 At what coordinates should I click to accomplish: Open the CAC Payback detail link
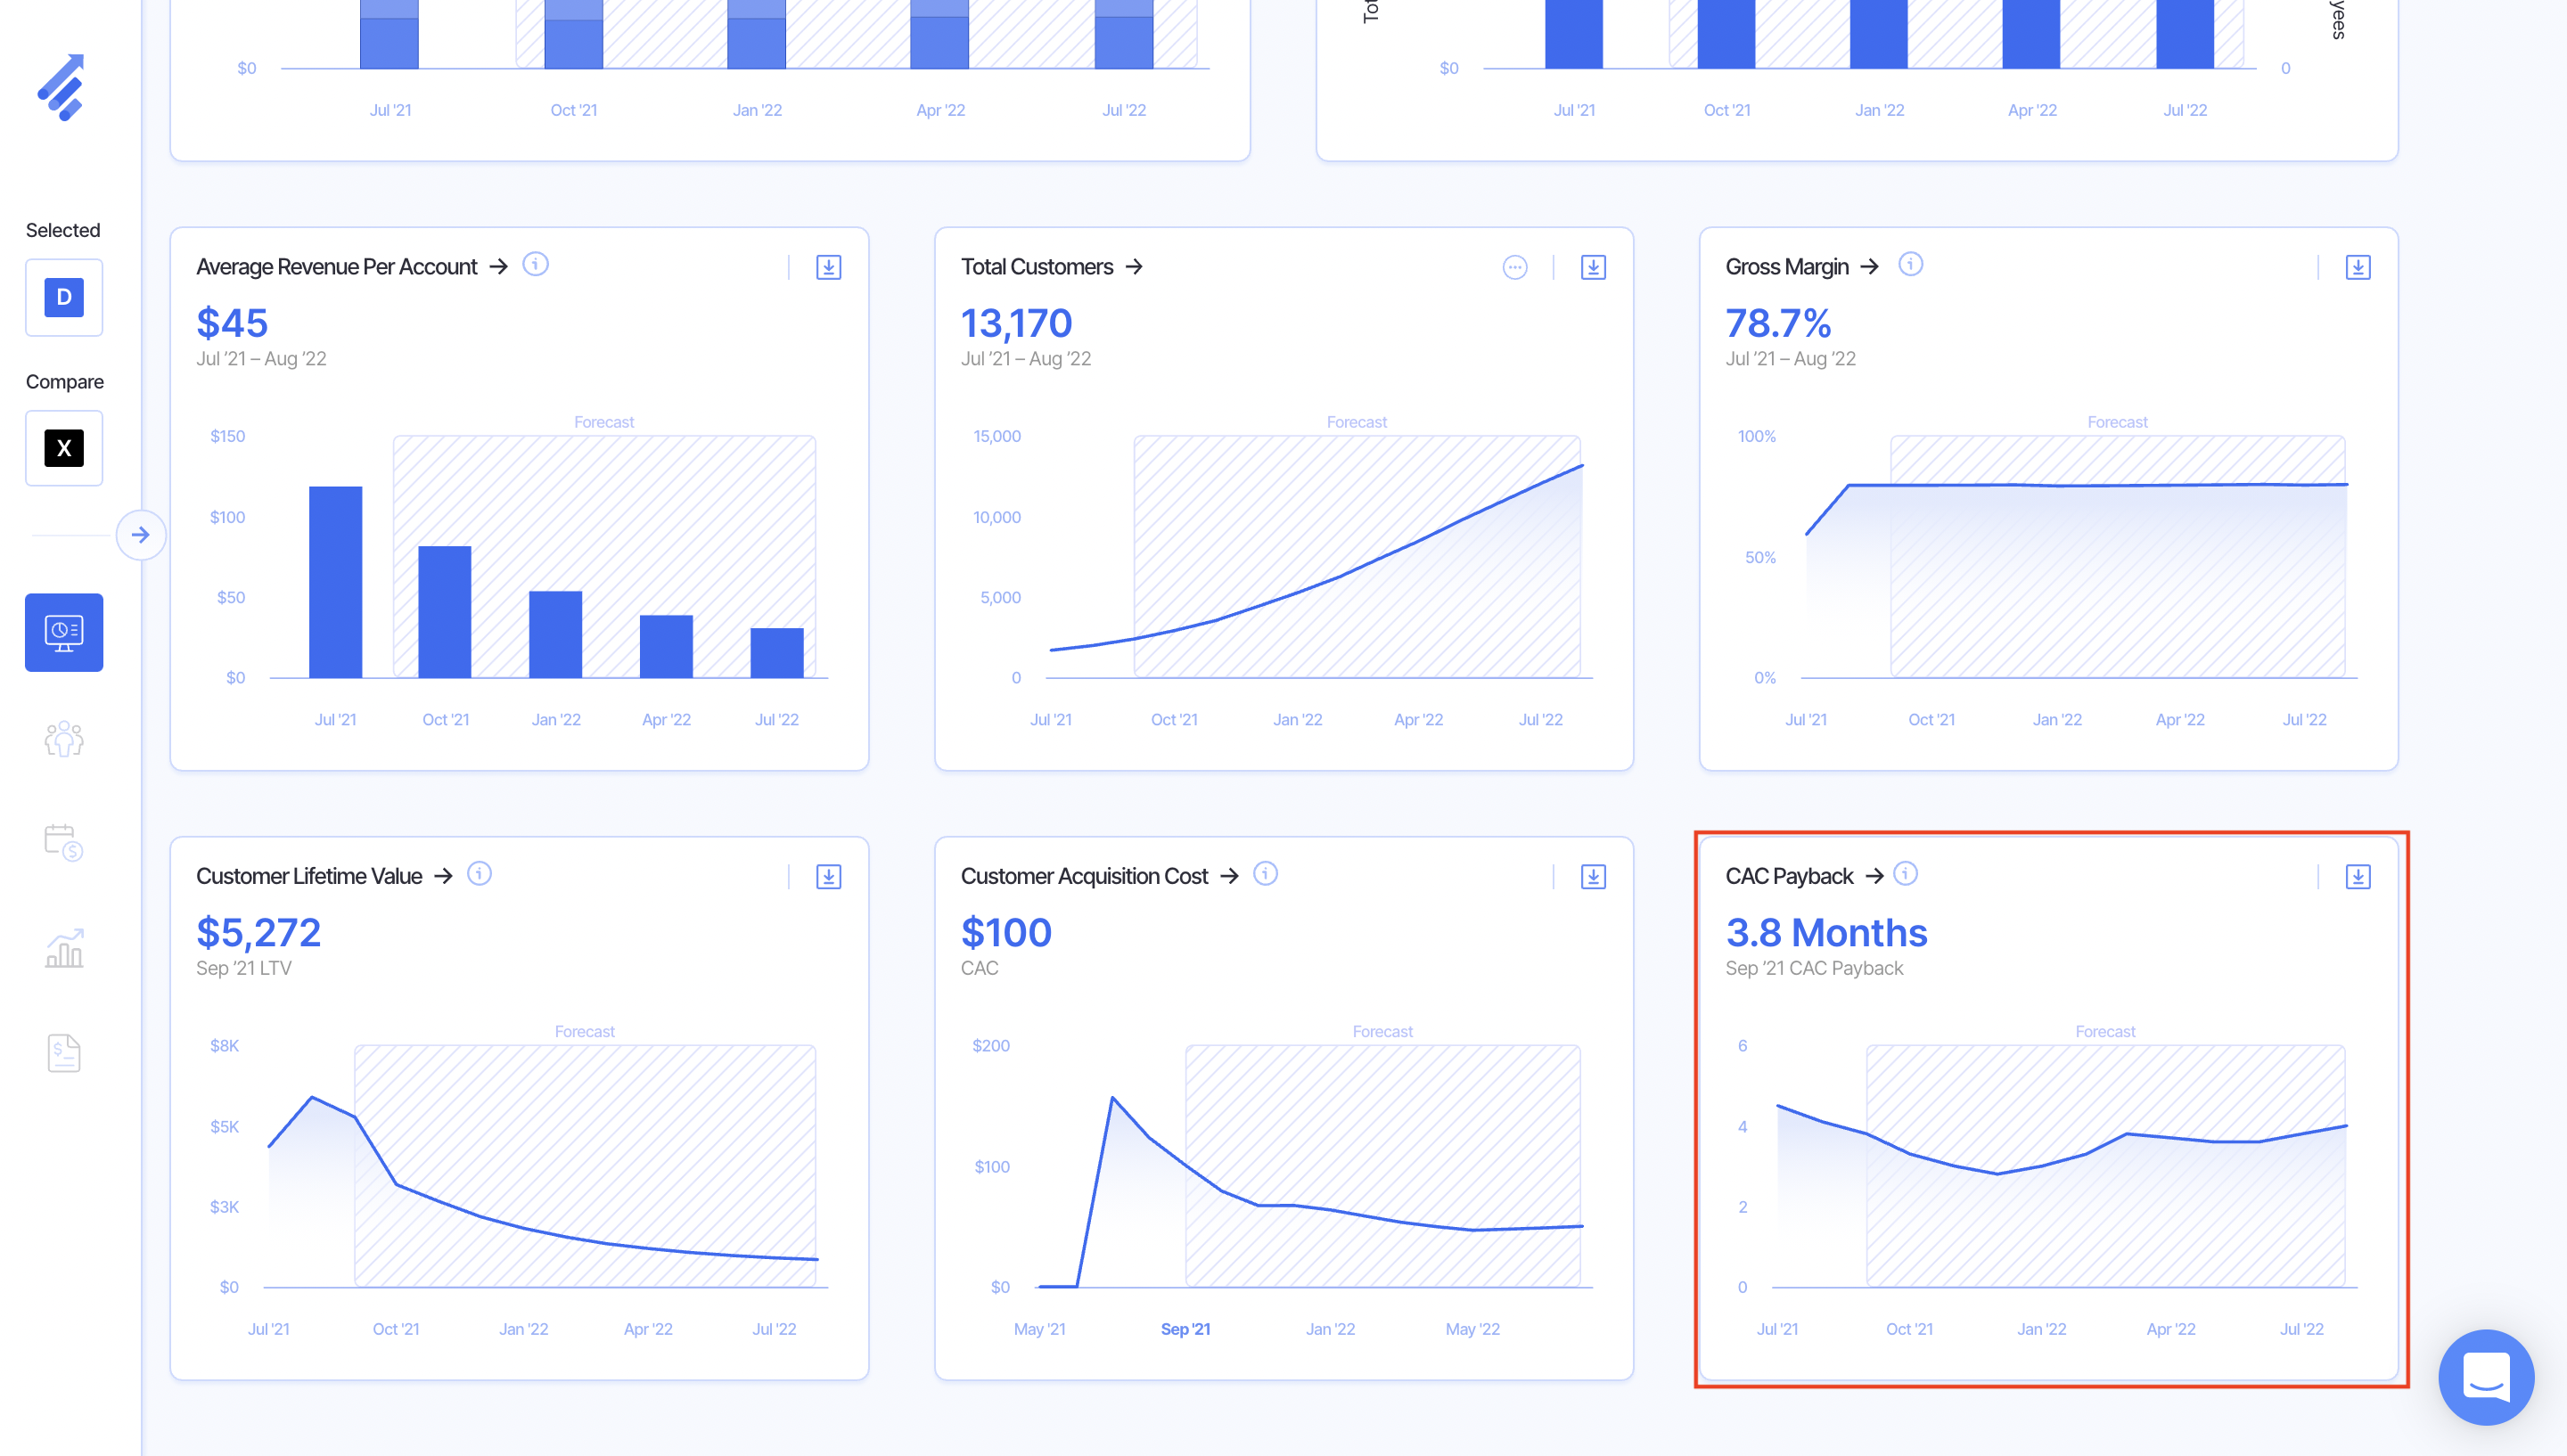click(1874, 876)
